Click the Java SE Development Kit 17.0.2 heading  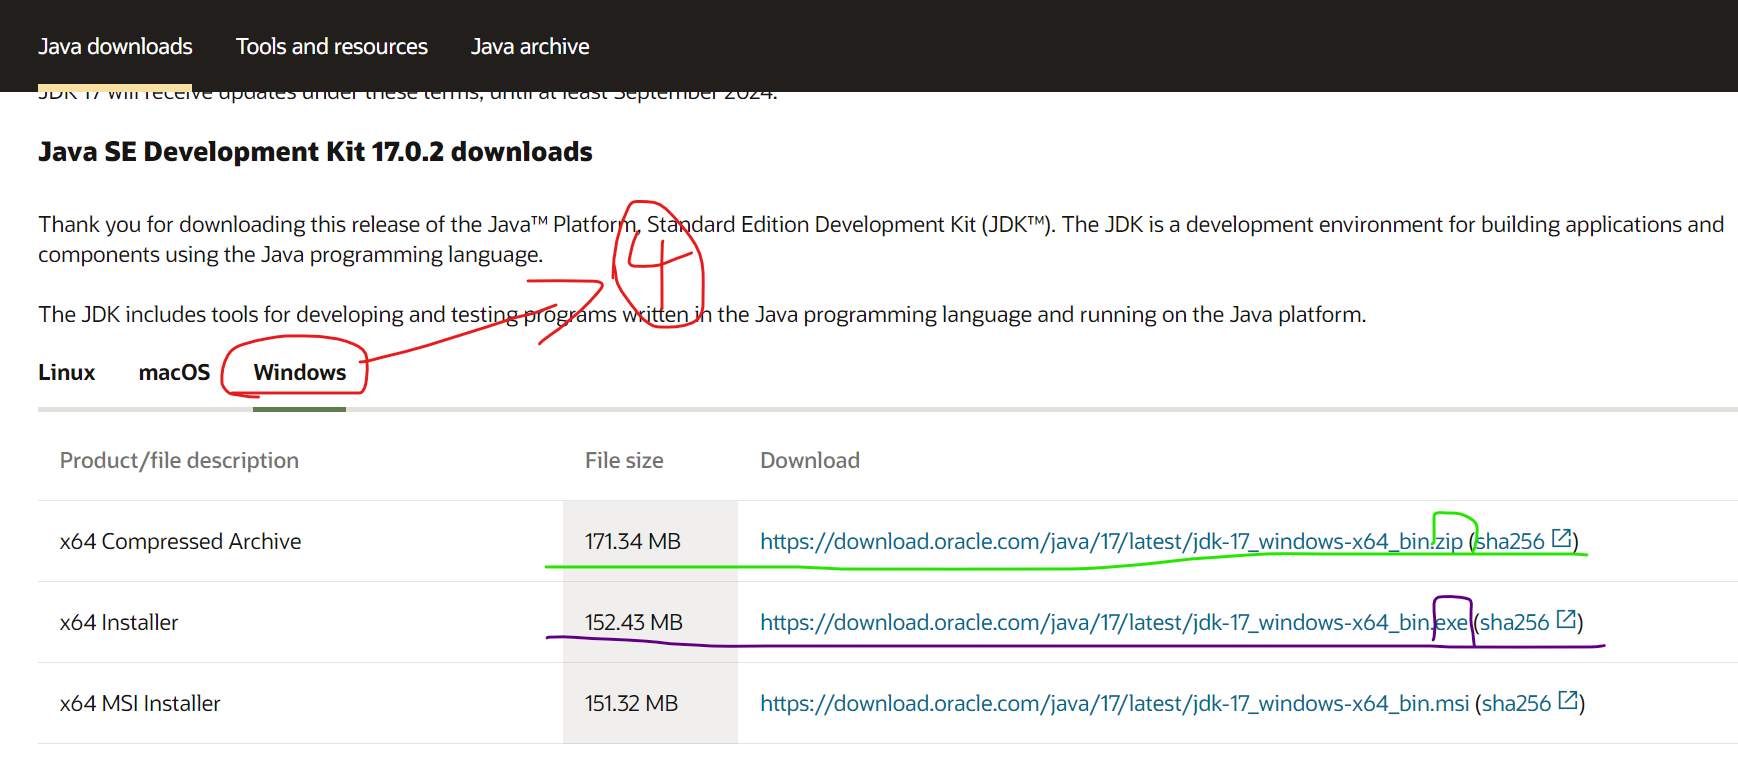pos(315,151)
